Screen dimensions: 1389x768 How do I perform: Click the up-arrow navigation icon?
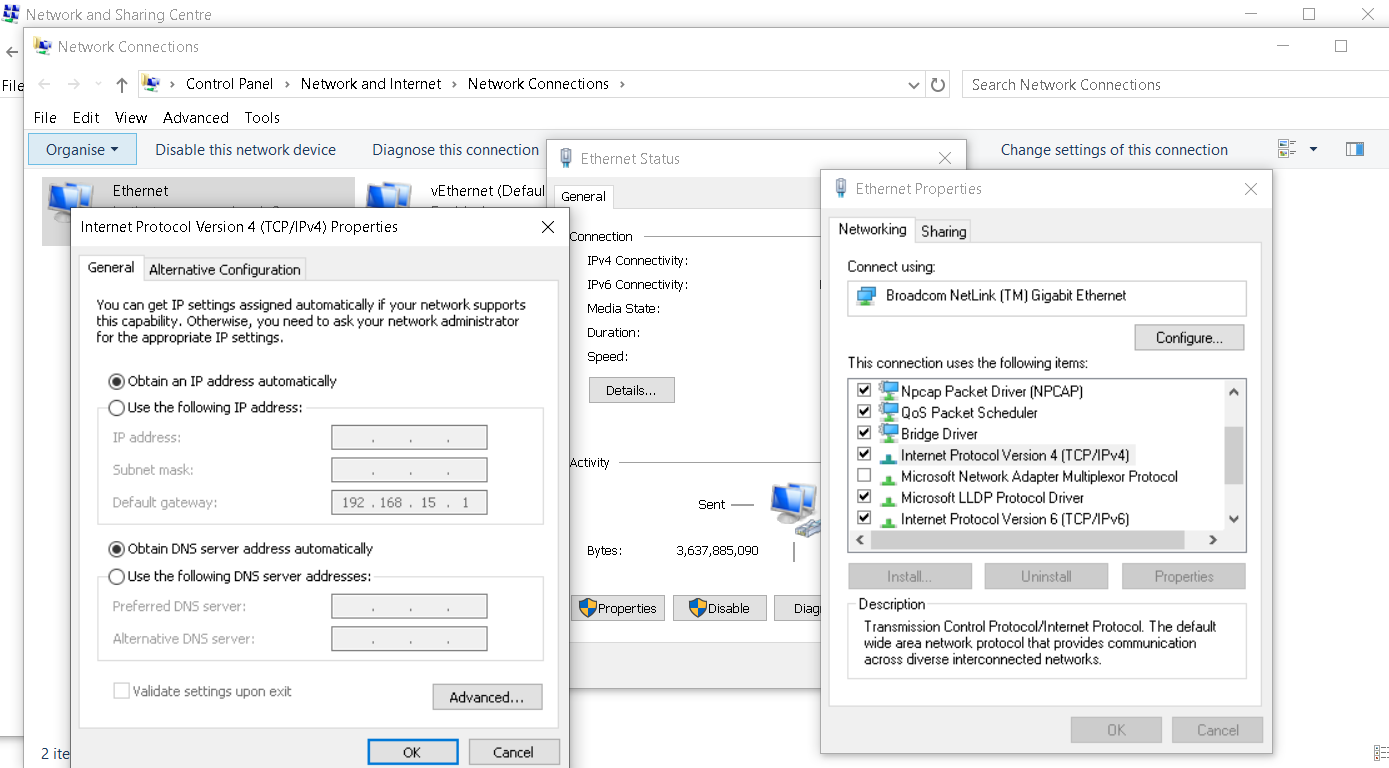[x=122, y=85]
